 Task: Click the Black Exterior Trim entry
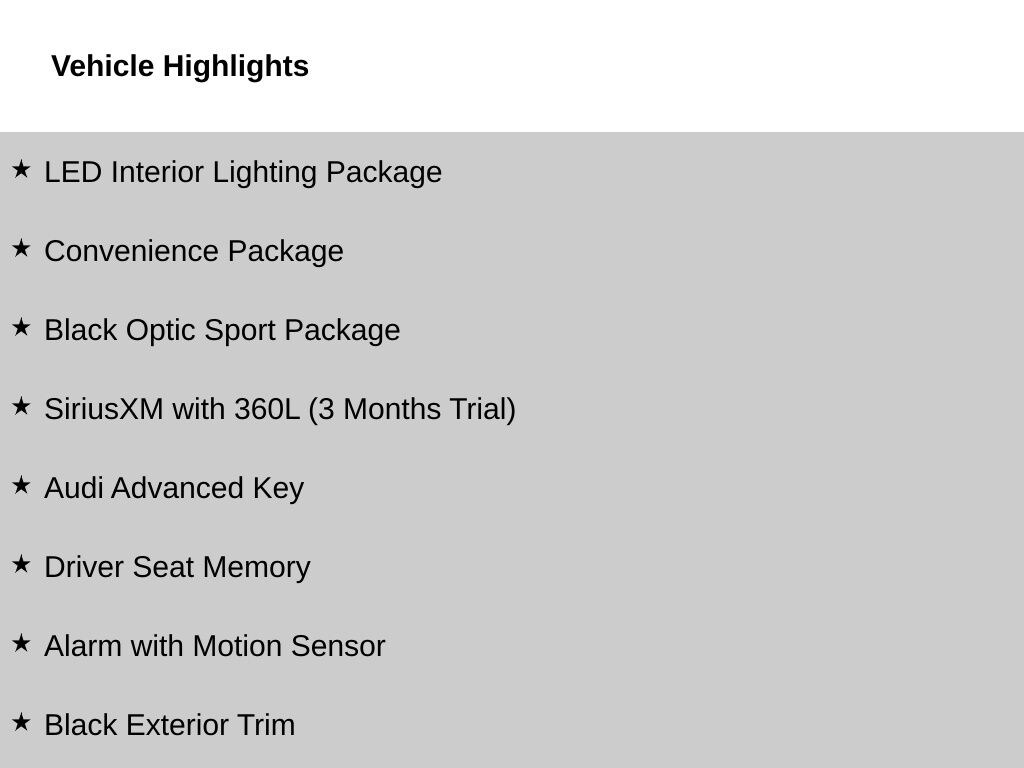point(170,726)
